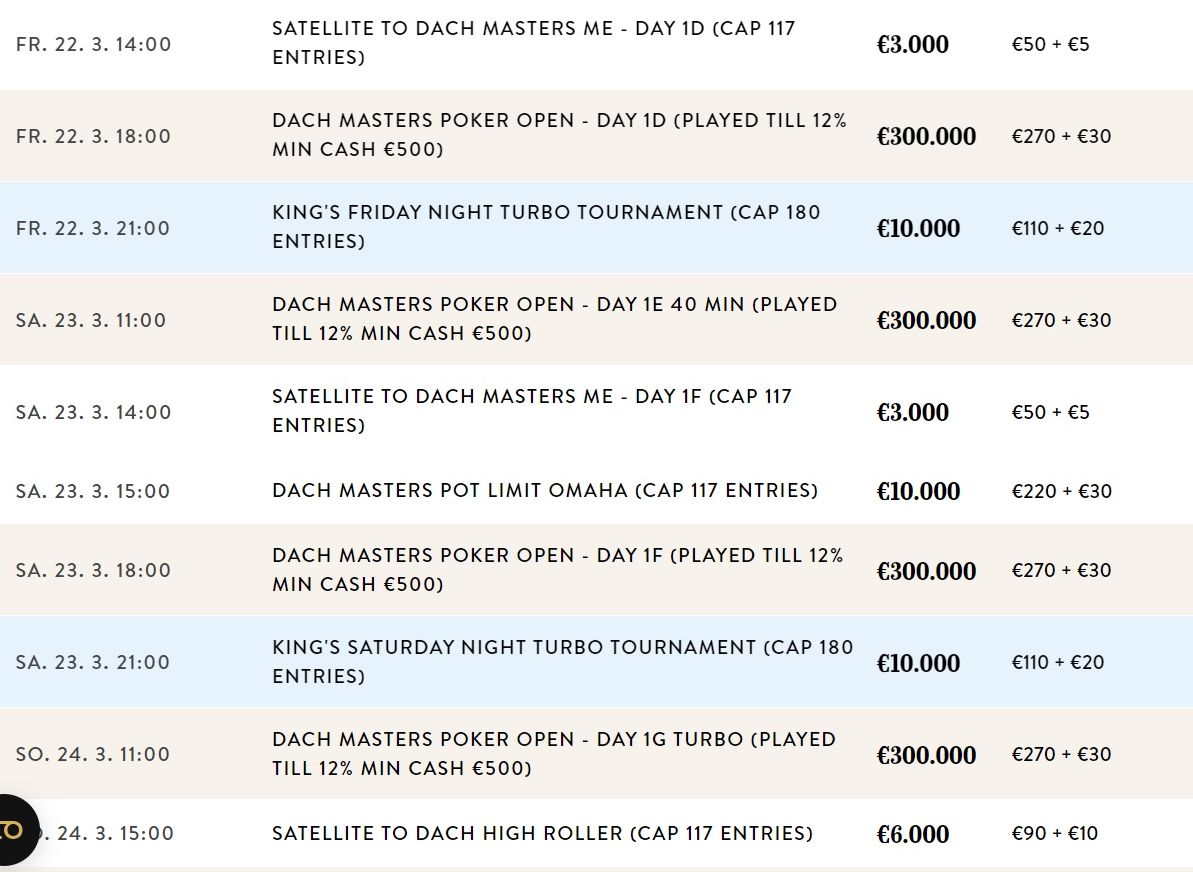Click €300.000 guarantee of Day 1G Turbo
Viewport: 1193px width, 872px height.
tap(926, 756)
